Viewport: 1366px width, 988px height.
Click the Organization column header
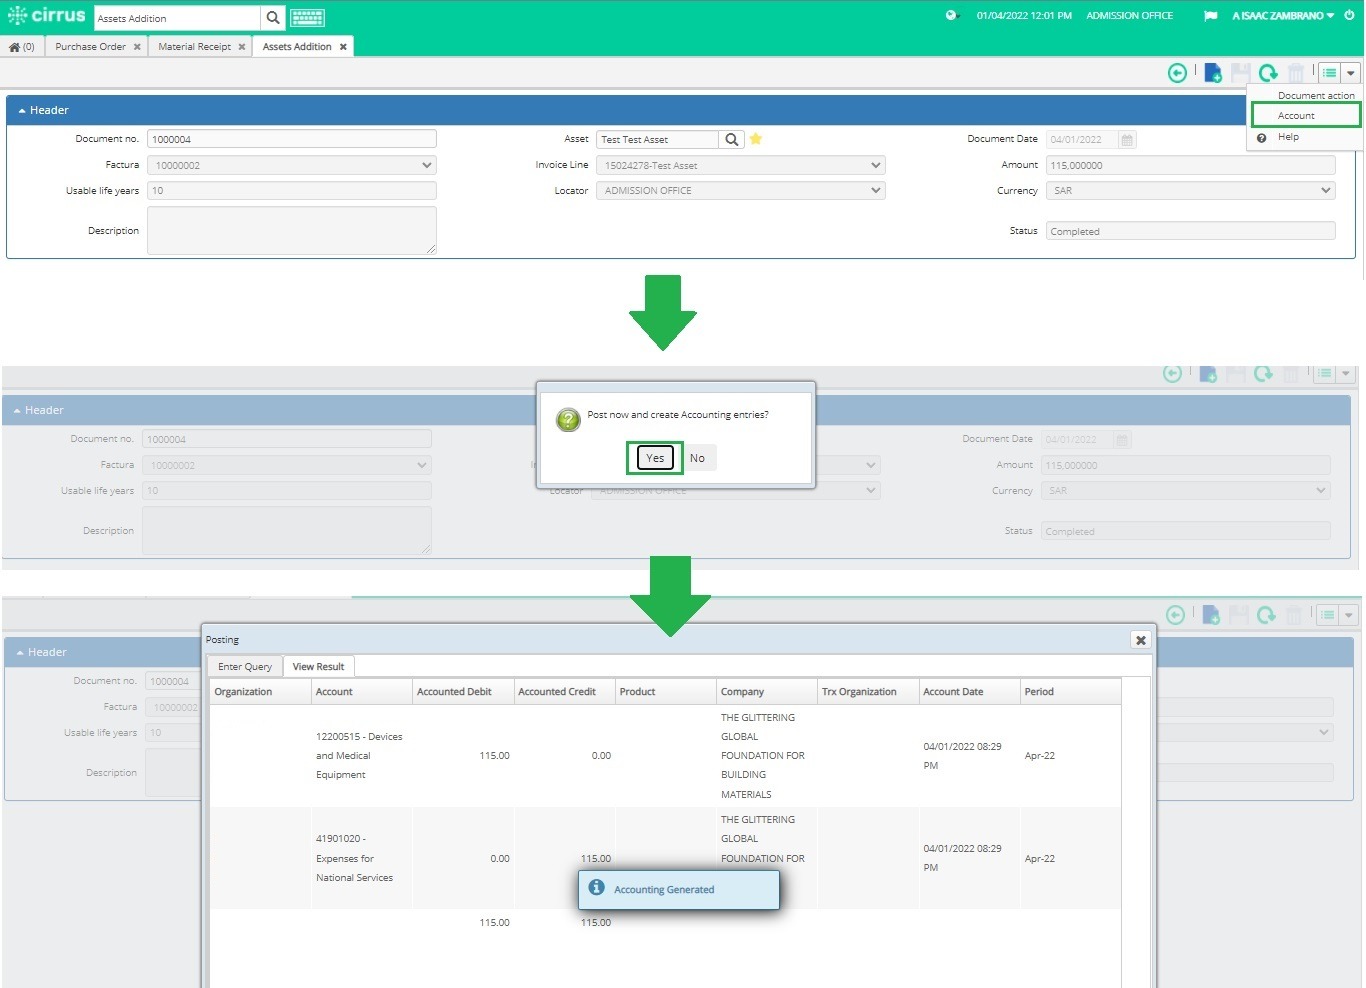pyautogui.click(x=260, y=692)
